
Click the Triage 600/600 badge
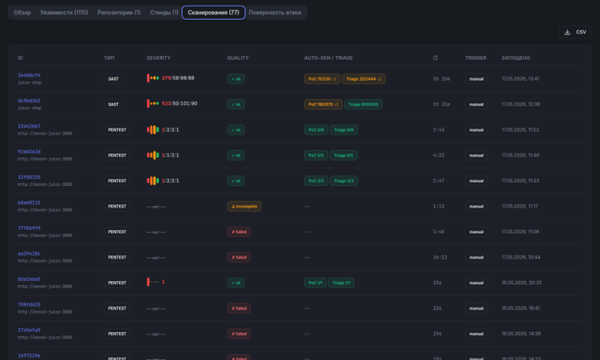[x=364, y=104]
